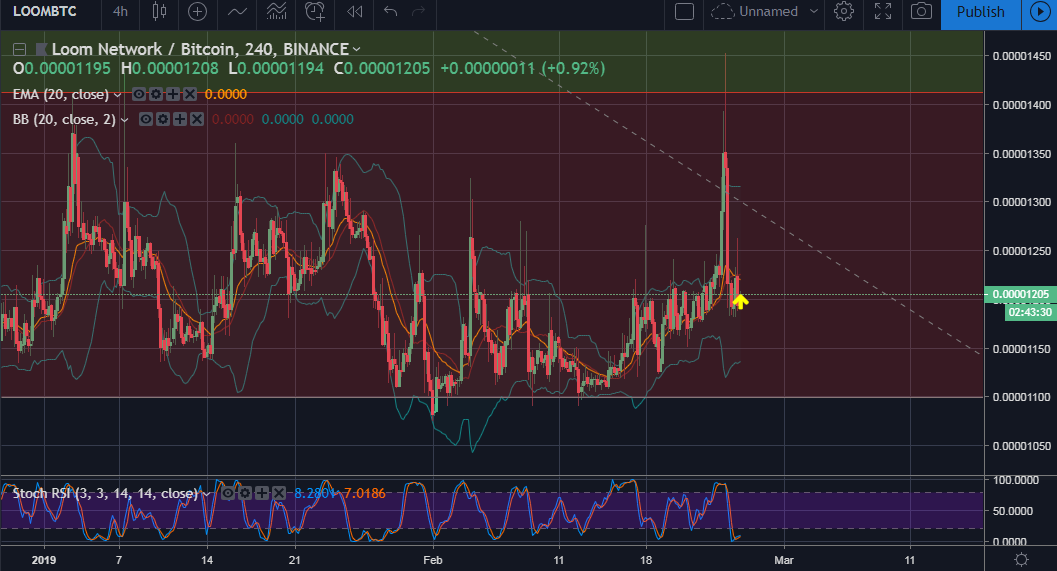Click the Mar date label on time axis
This screenshot has height=571, width=1057.
click(x=784, y=560)
